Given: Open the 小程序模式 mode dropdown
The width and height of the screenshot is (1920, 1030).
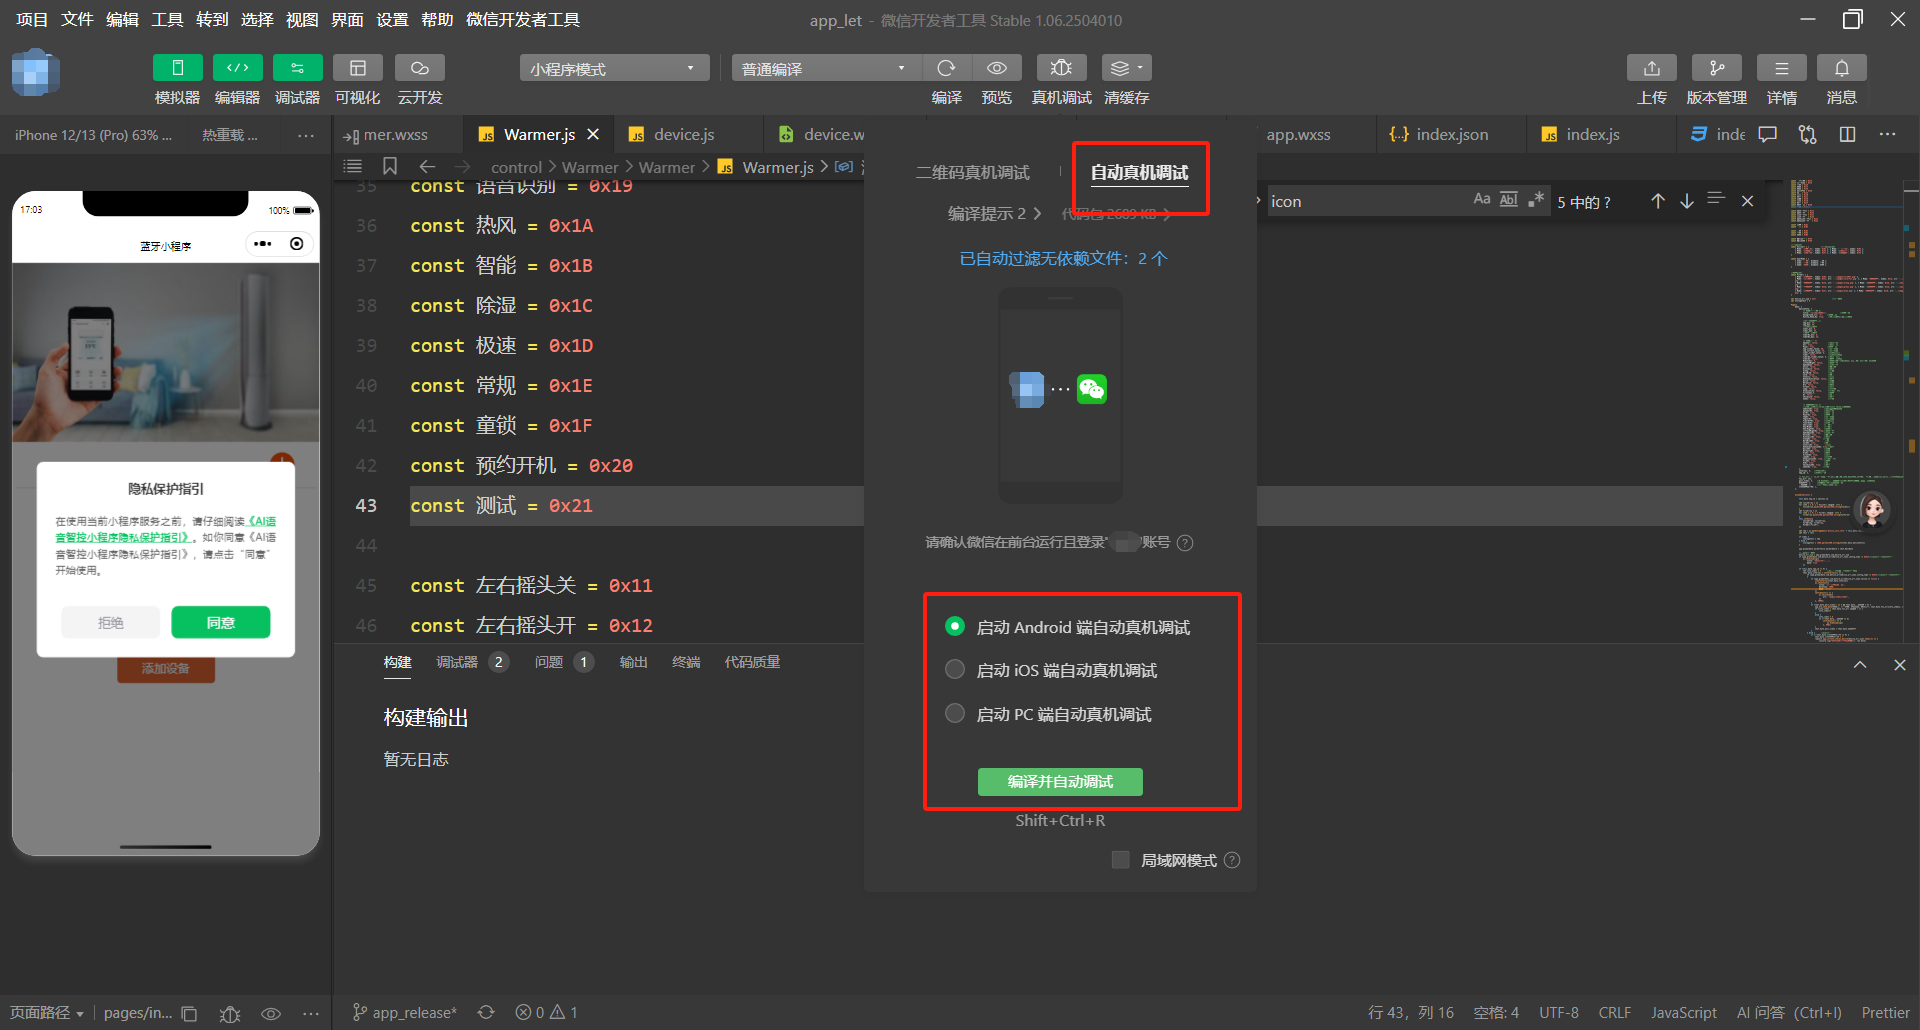Looking at the screenshot, I should point(613,69).
